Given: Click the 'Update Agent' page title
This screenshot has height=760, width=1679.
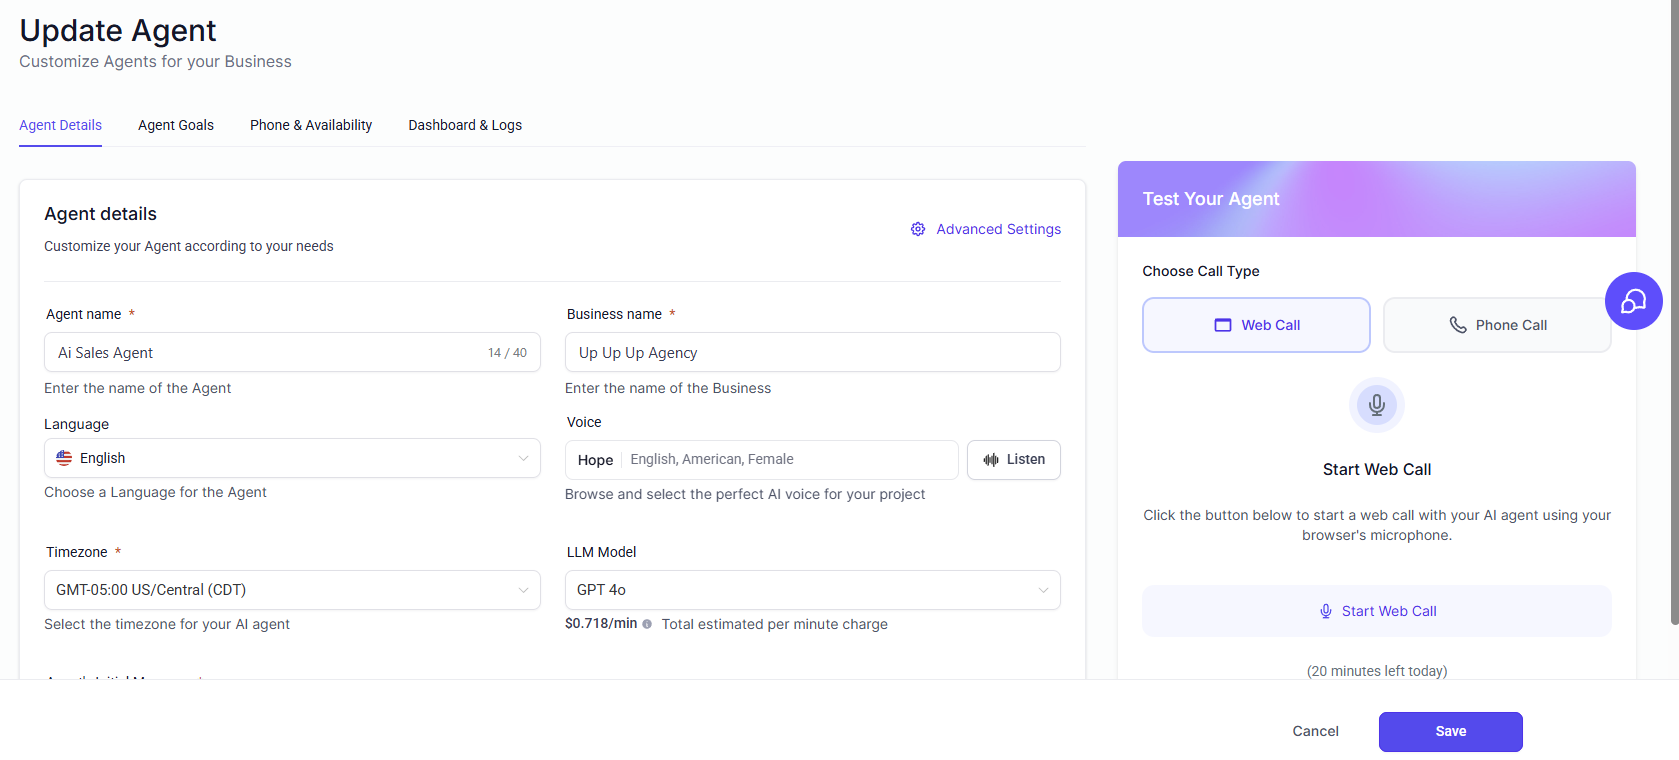Looking at the screenshot, I should pos(118,31).
